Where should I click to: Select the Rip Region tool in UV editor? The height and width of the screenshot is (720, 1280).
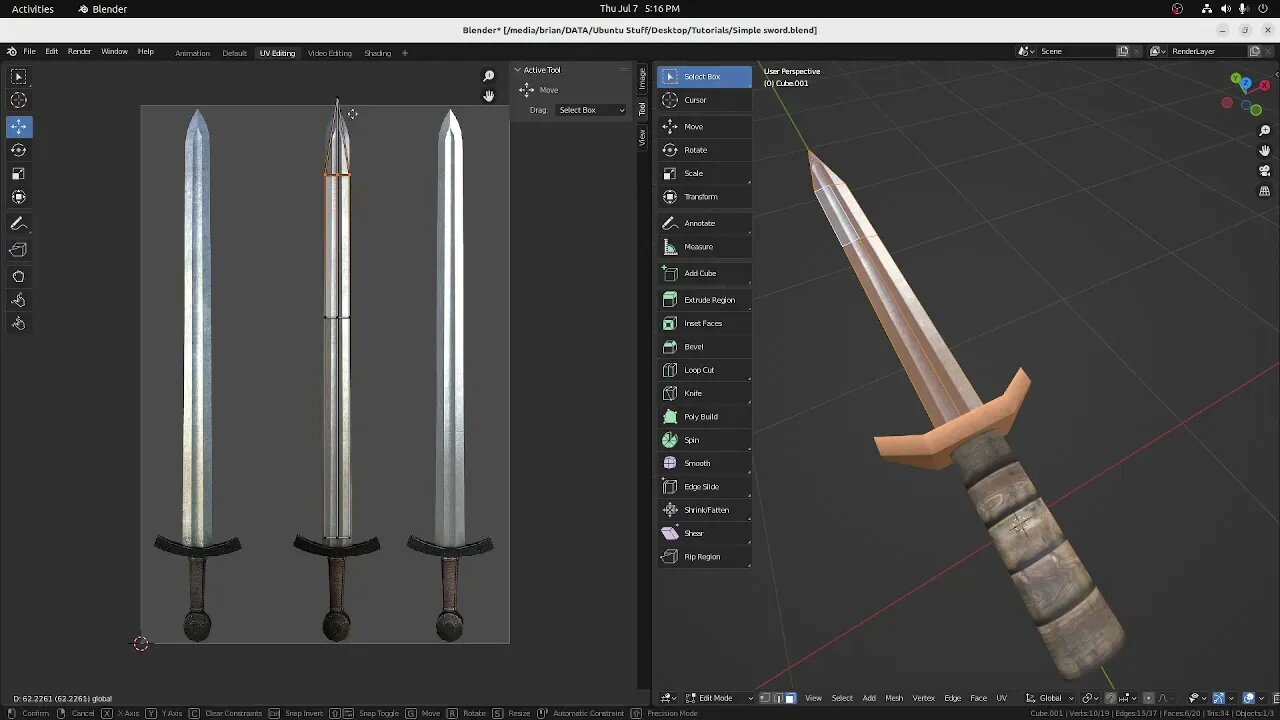tap(18, 250)
